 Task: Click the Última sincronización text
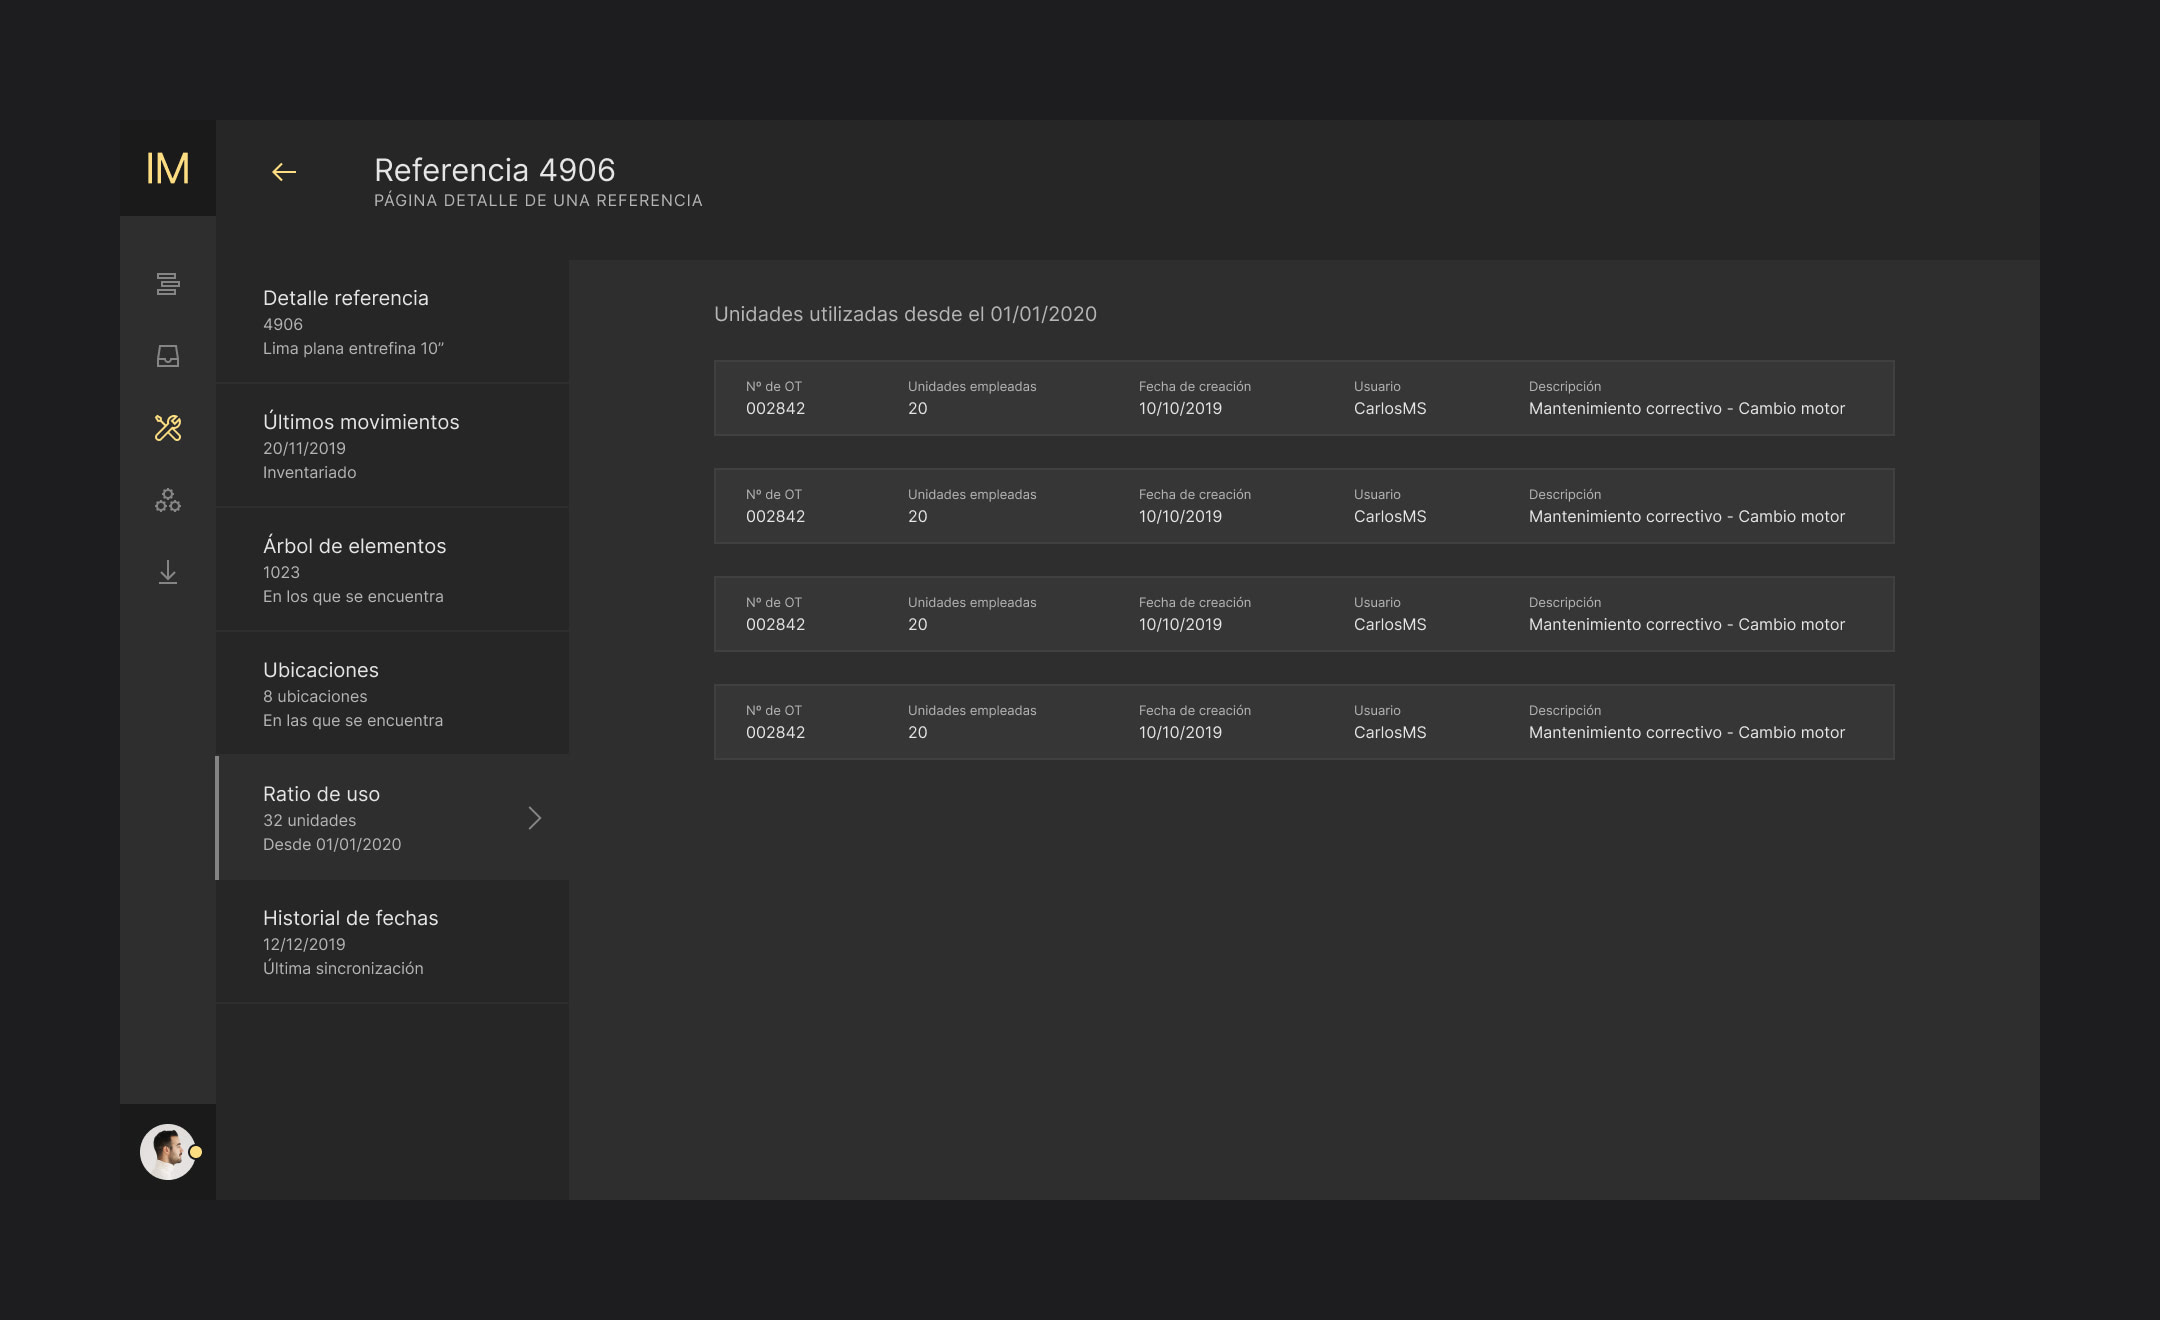[x=343, y=968]
